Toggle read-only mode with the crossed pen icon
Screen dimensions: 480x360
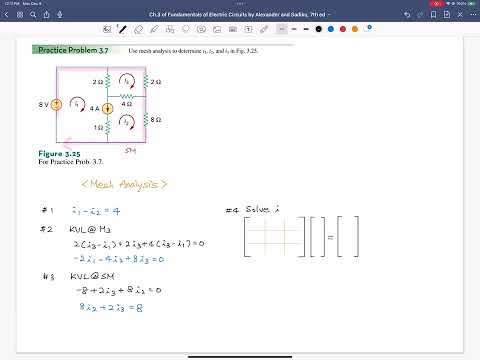(460, 15)
